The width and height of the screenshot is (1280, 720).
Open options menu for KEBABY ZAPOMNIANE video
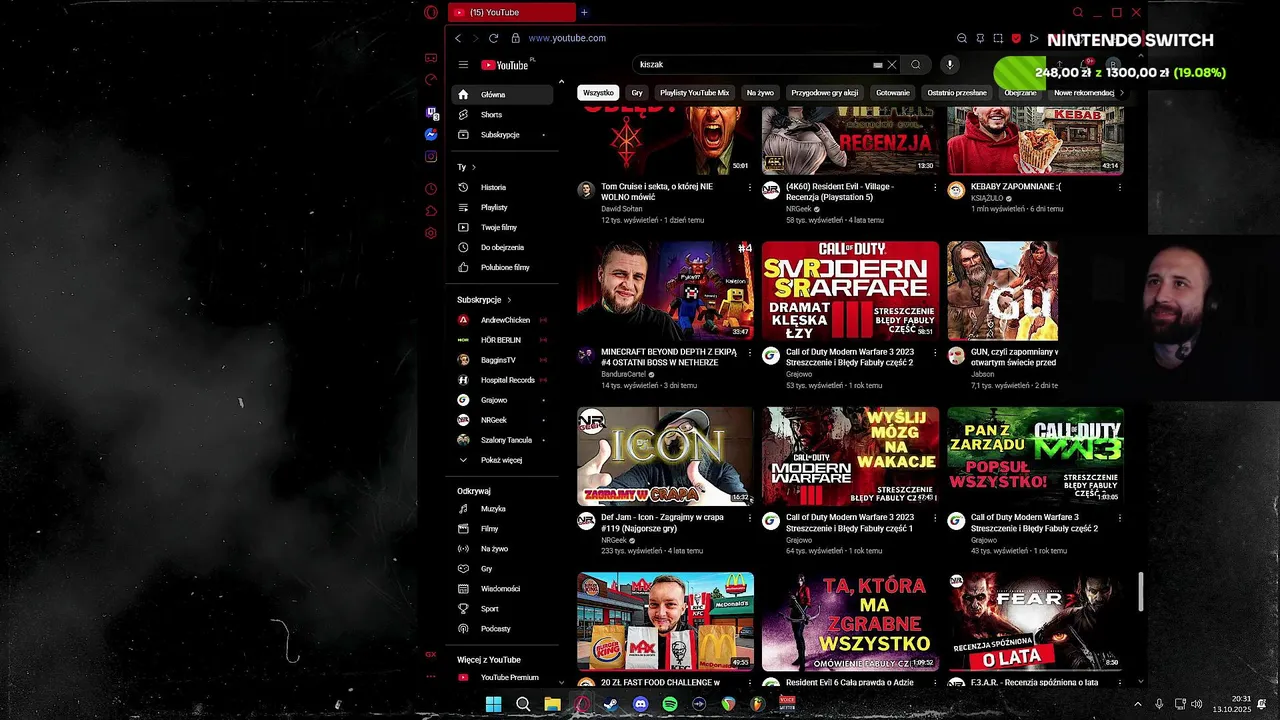point(1119,187)
